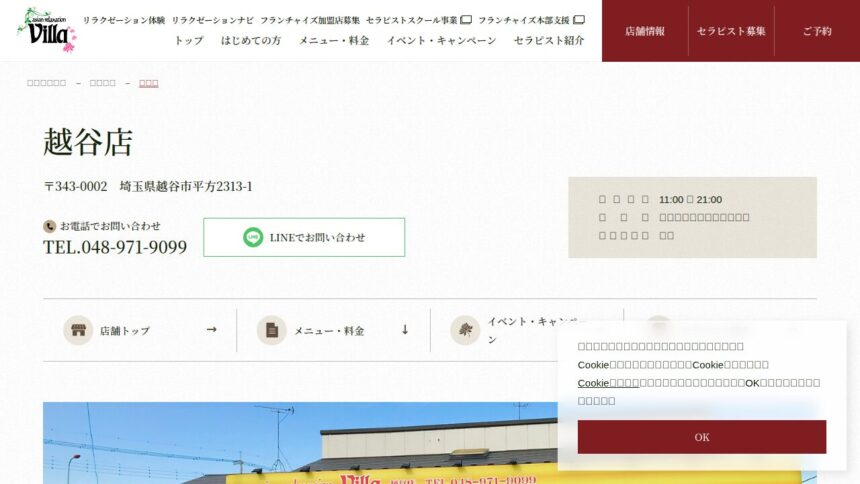The image size is (860, 484).
Task: Open the Cookie policy link
Action: coord(608,382)
